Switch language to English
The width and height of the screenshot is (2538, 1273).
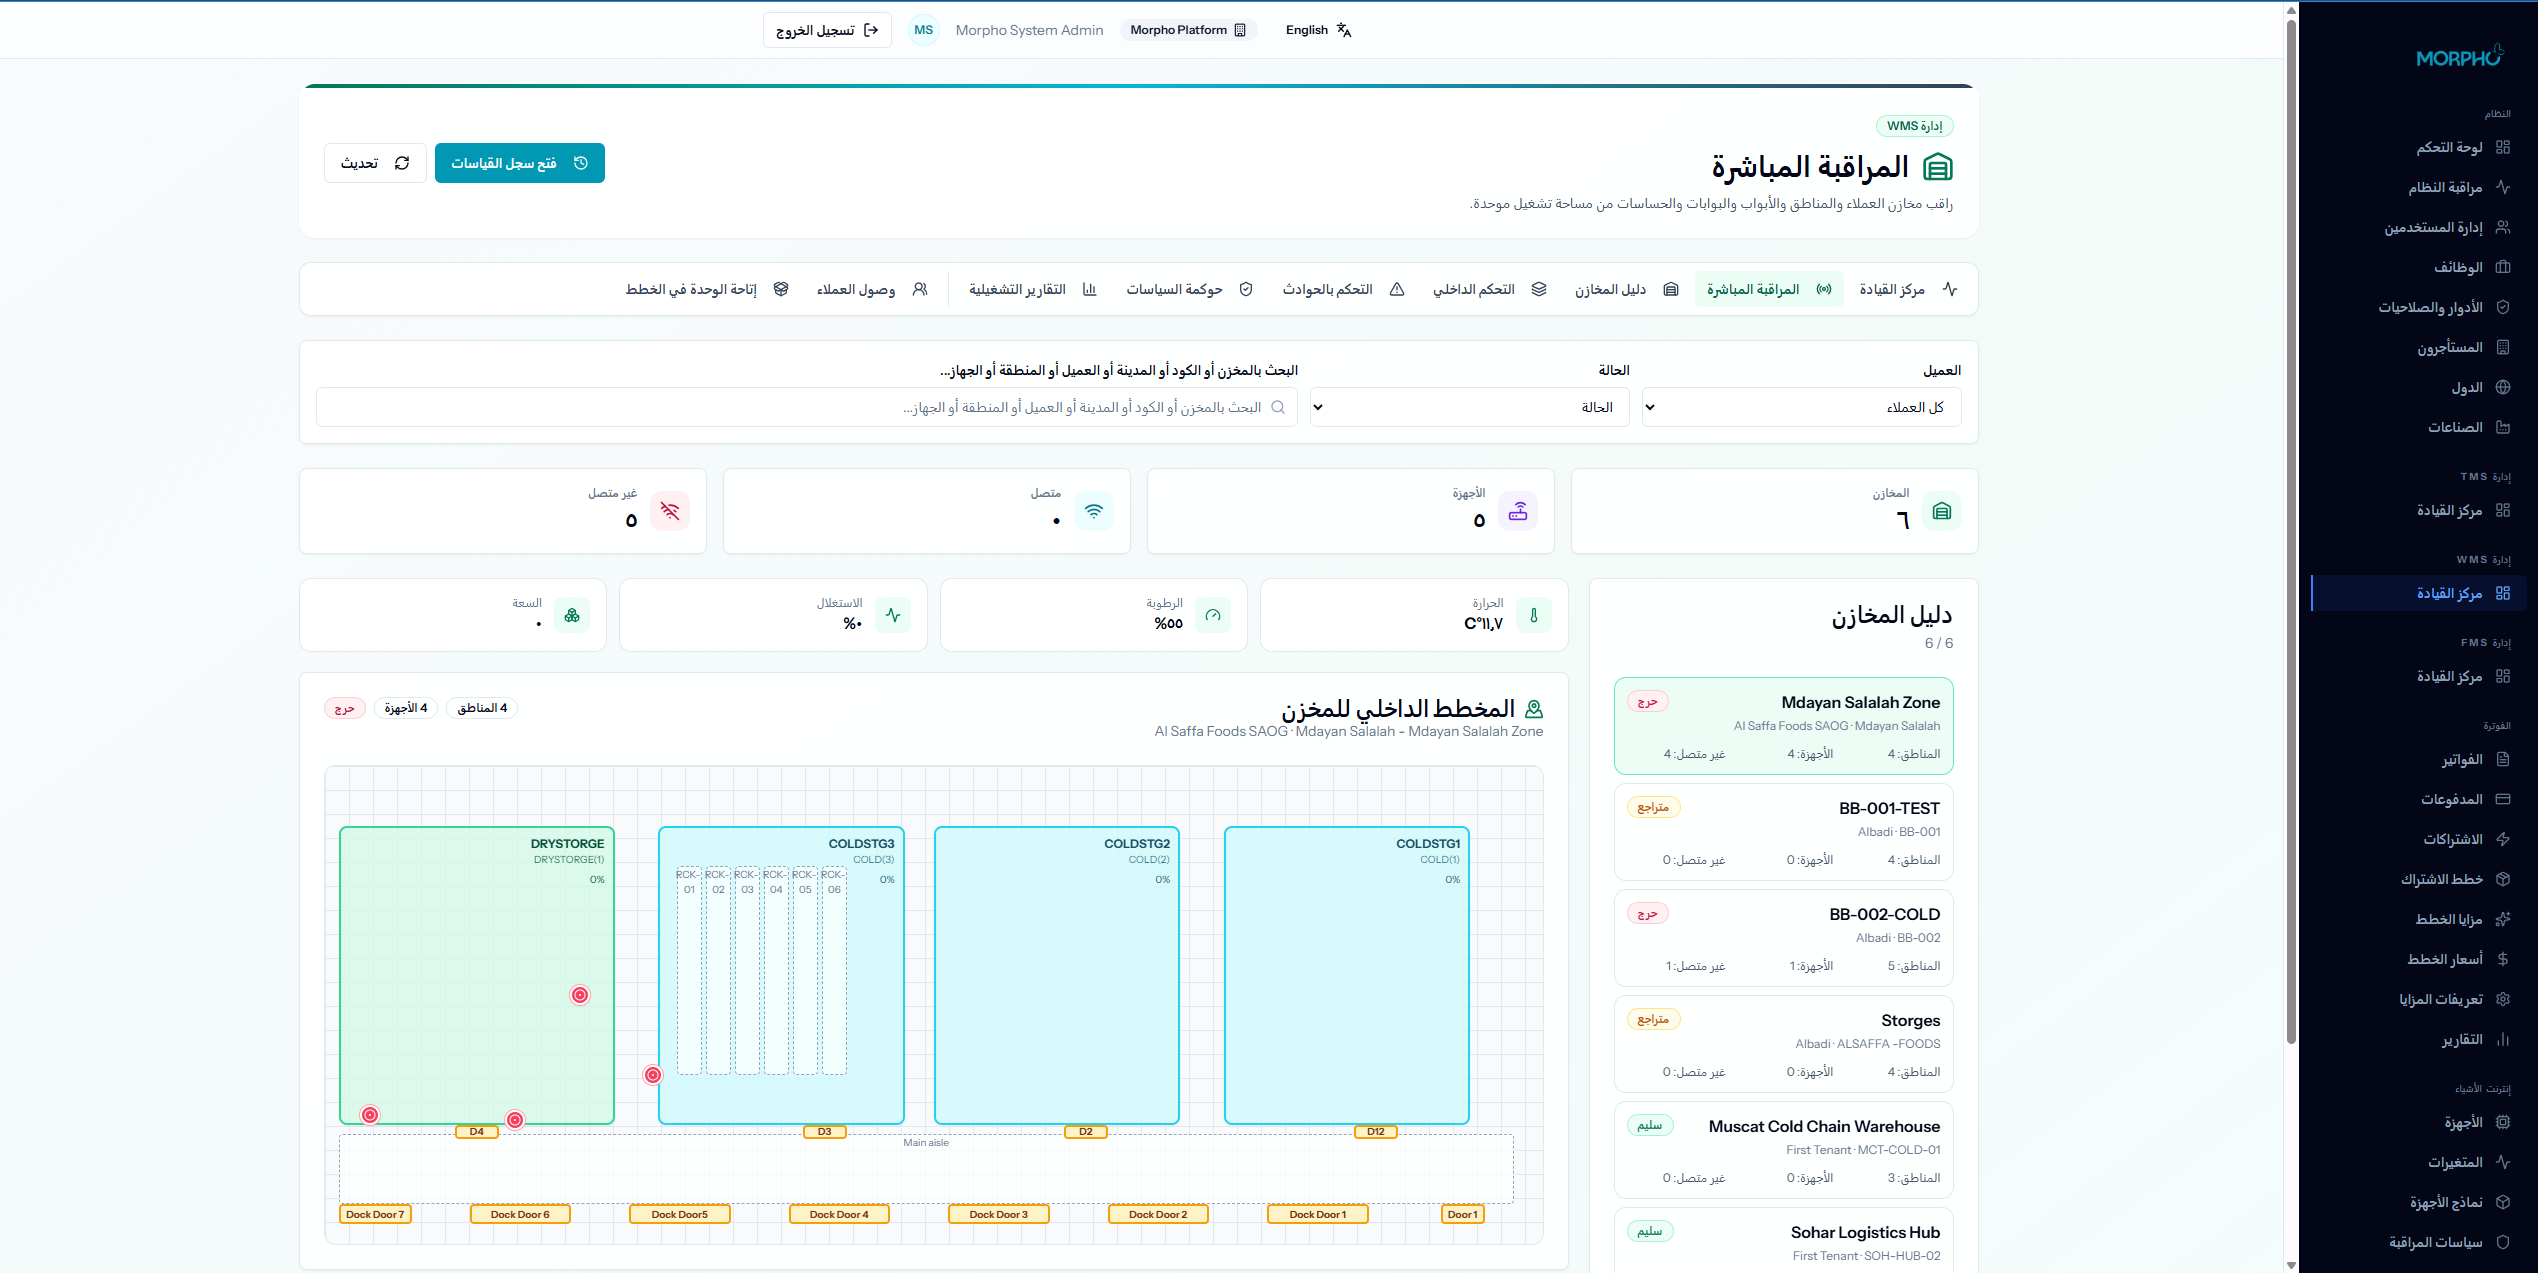coord(1317,30)
